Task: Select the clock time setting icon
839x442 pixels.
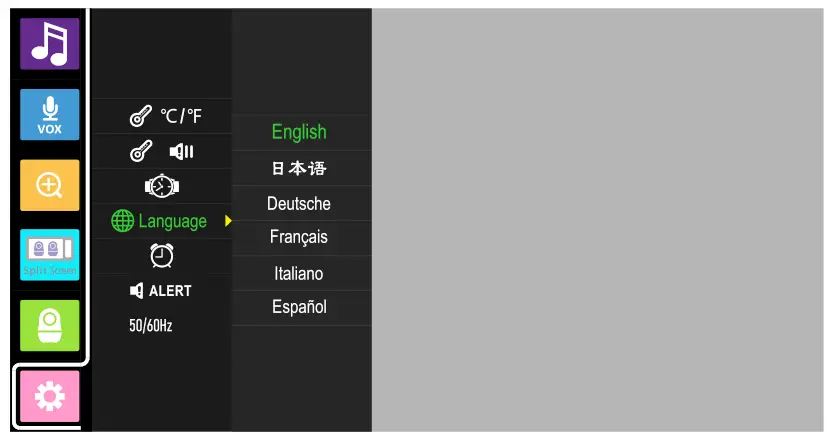Action: (161, 186)
